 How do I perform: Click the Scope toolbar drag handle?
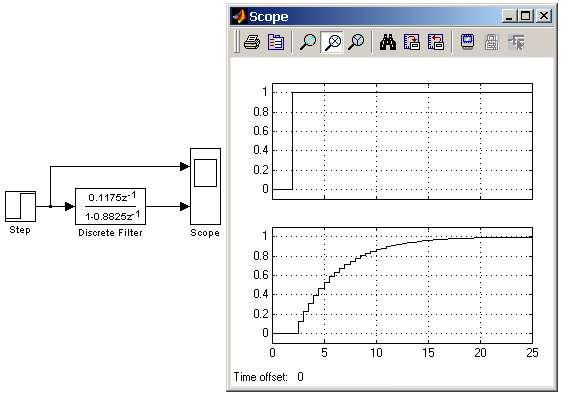tap(237, 42)
